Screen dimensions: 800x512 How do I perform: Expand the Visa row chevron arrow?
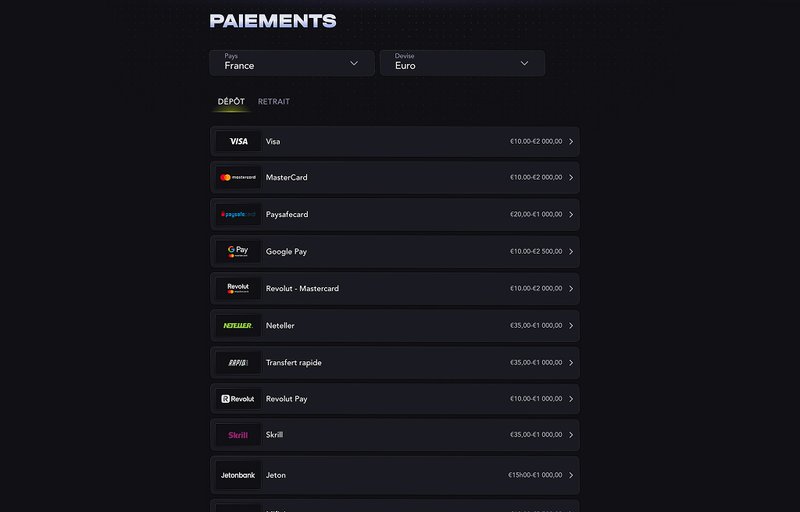coord(571,141)
